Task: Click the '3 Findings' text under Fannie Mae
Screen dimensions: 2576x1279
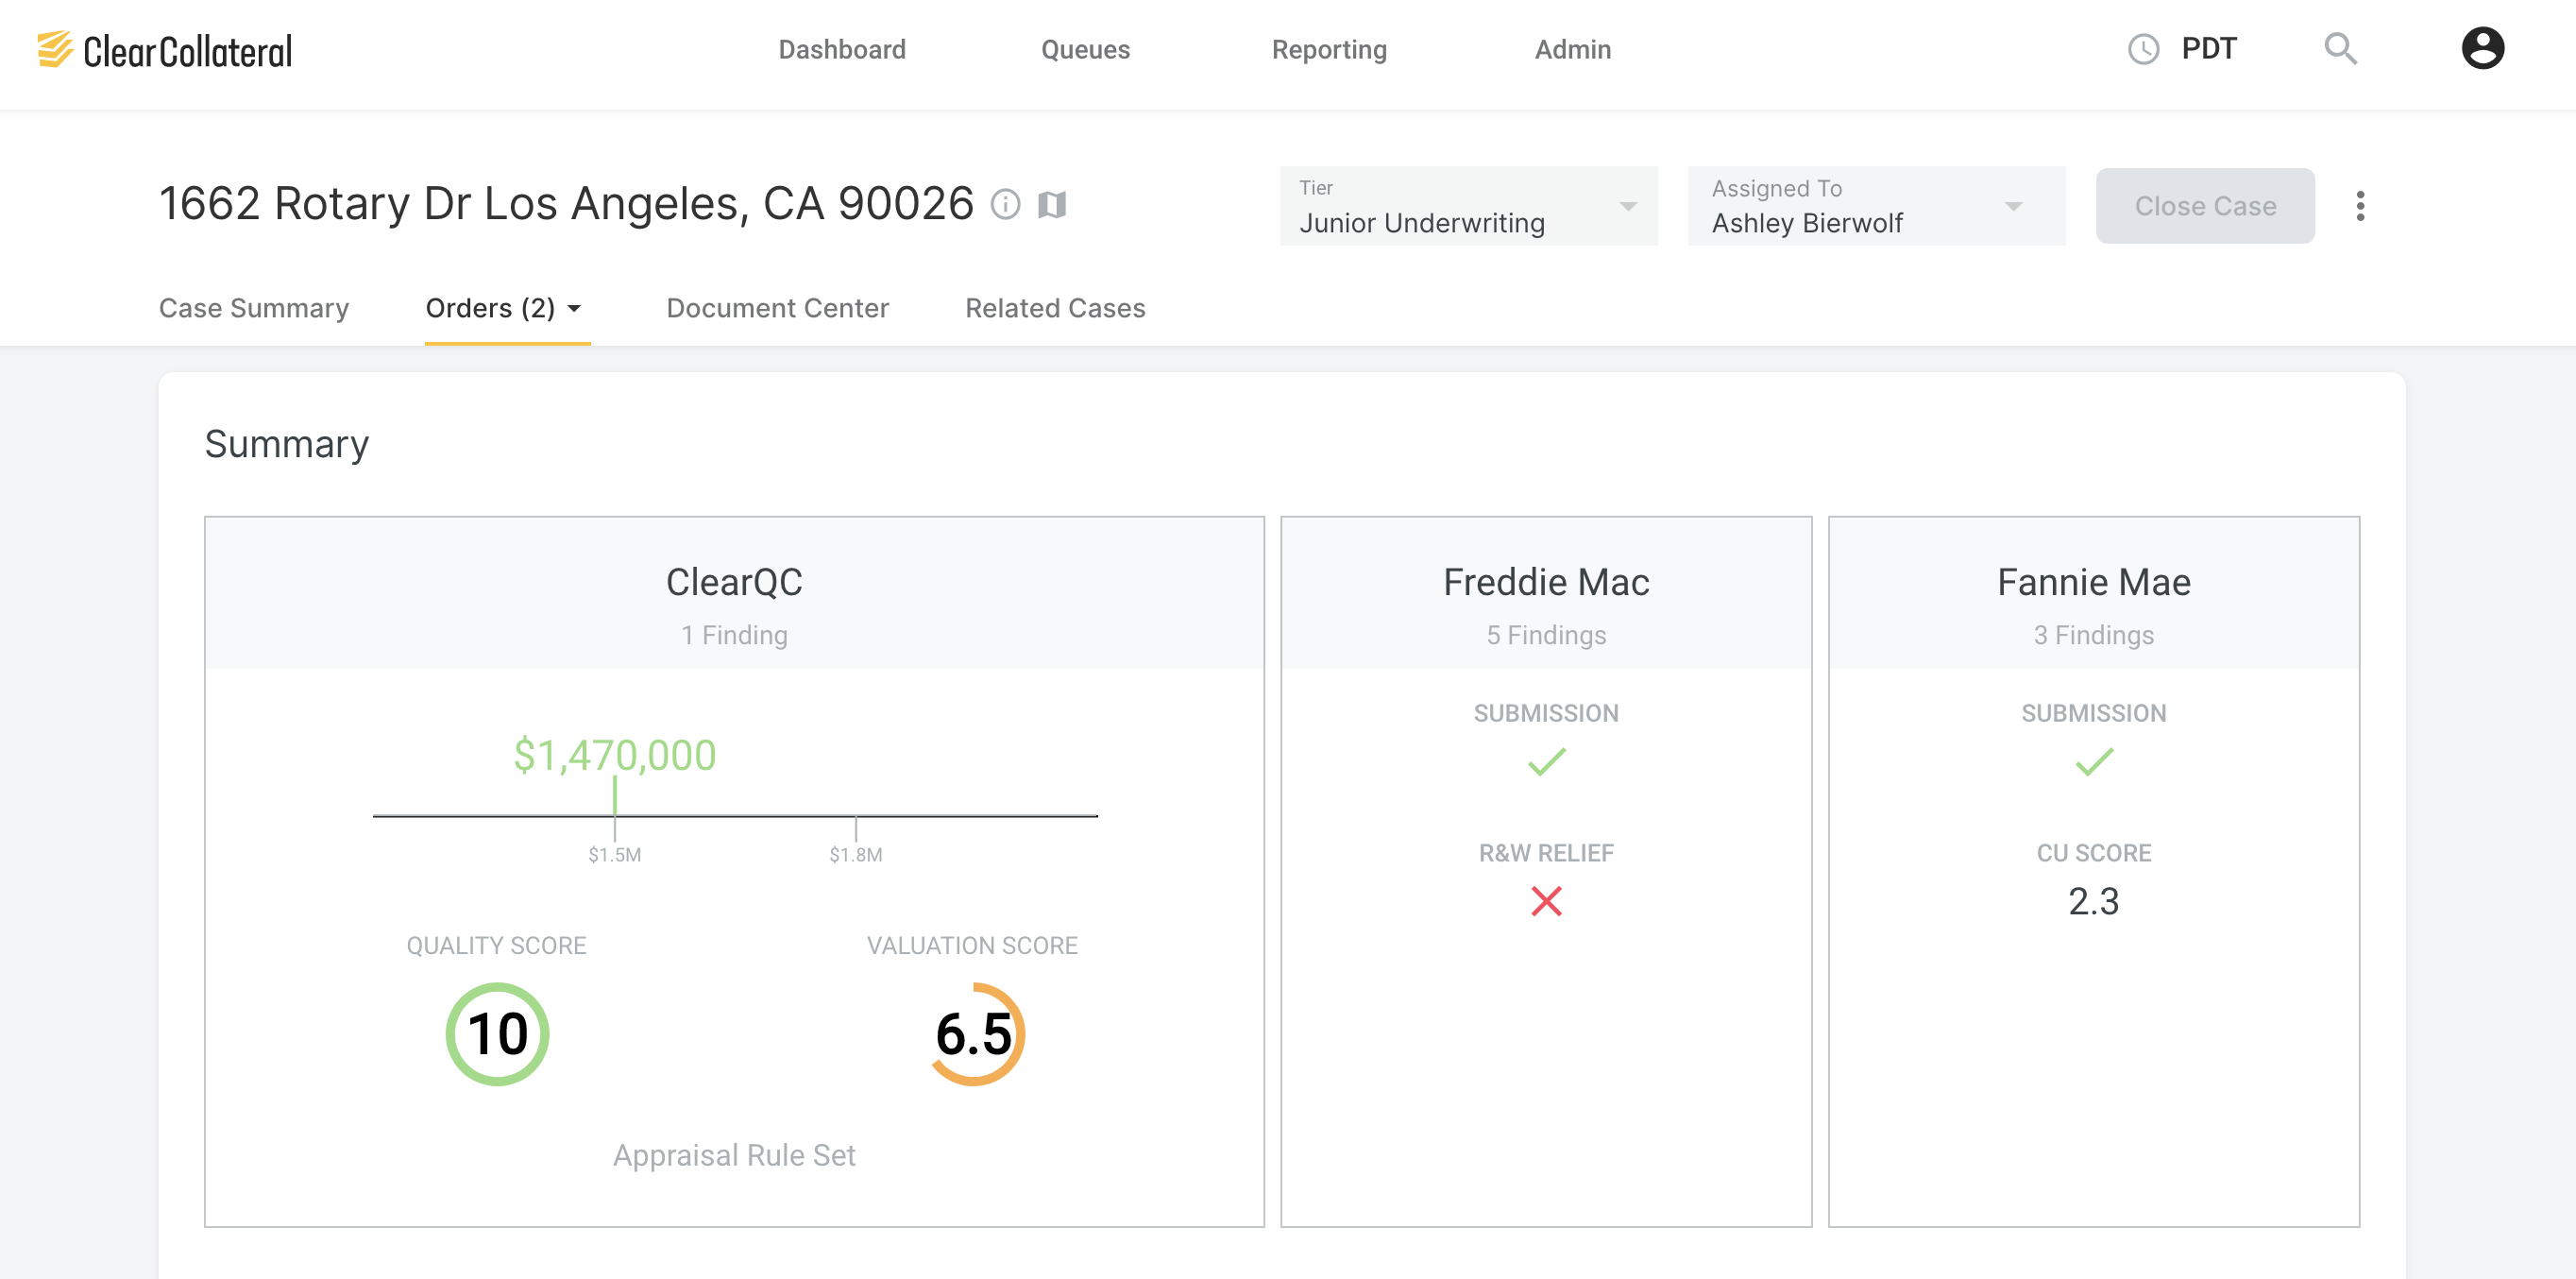Action: pyautogui.click(x=2094, y=635)
